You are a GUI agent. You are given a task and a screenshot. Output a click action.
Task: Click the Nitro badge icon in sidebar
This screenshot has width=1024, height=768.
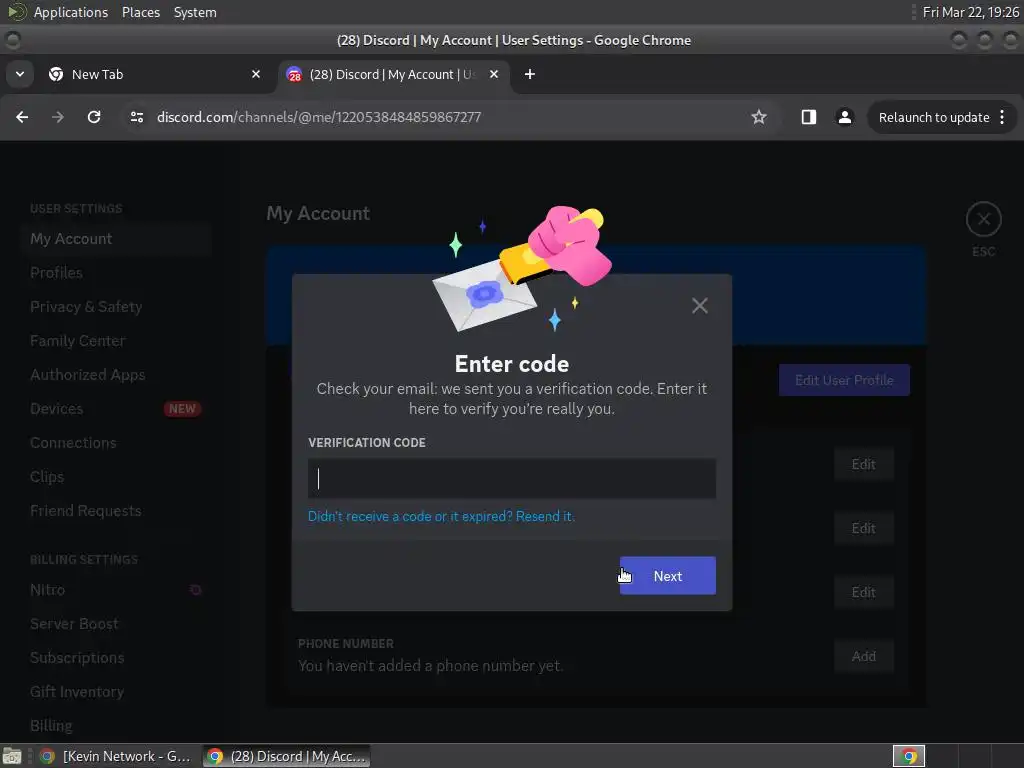pyautogui.click(x=195, y=590)
